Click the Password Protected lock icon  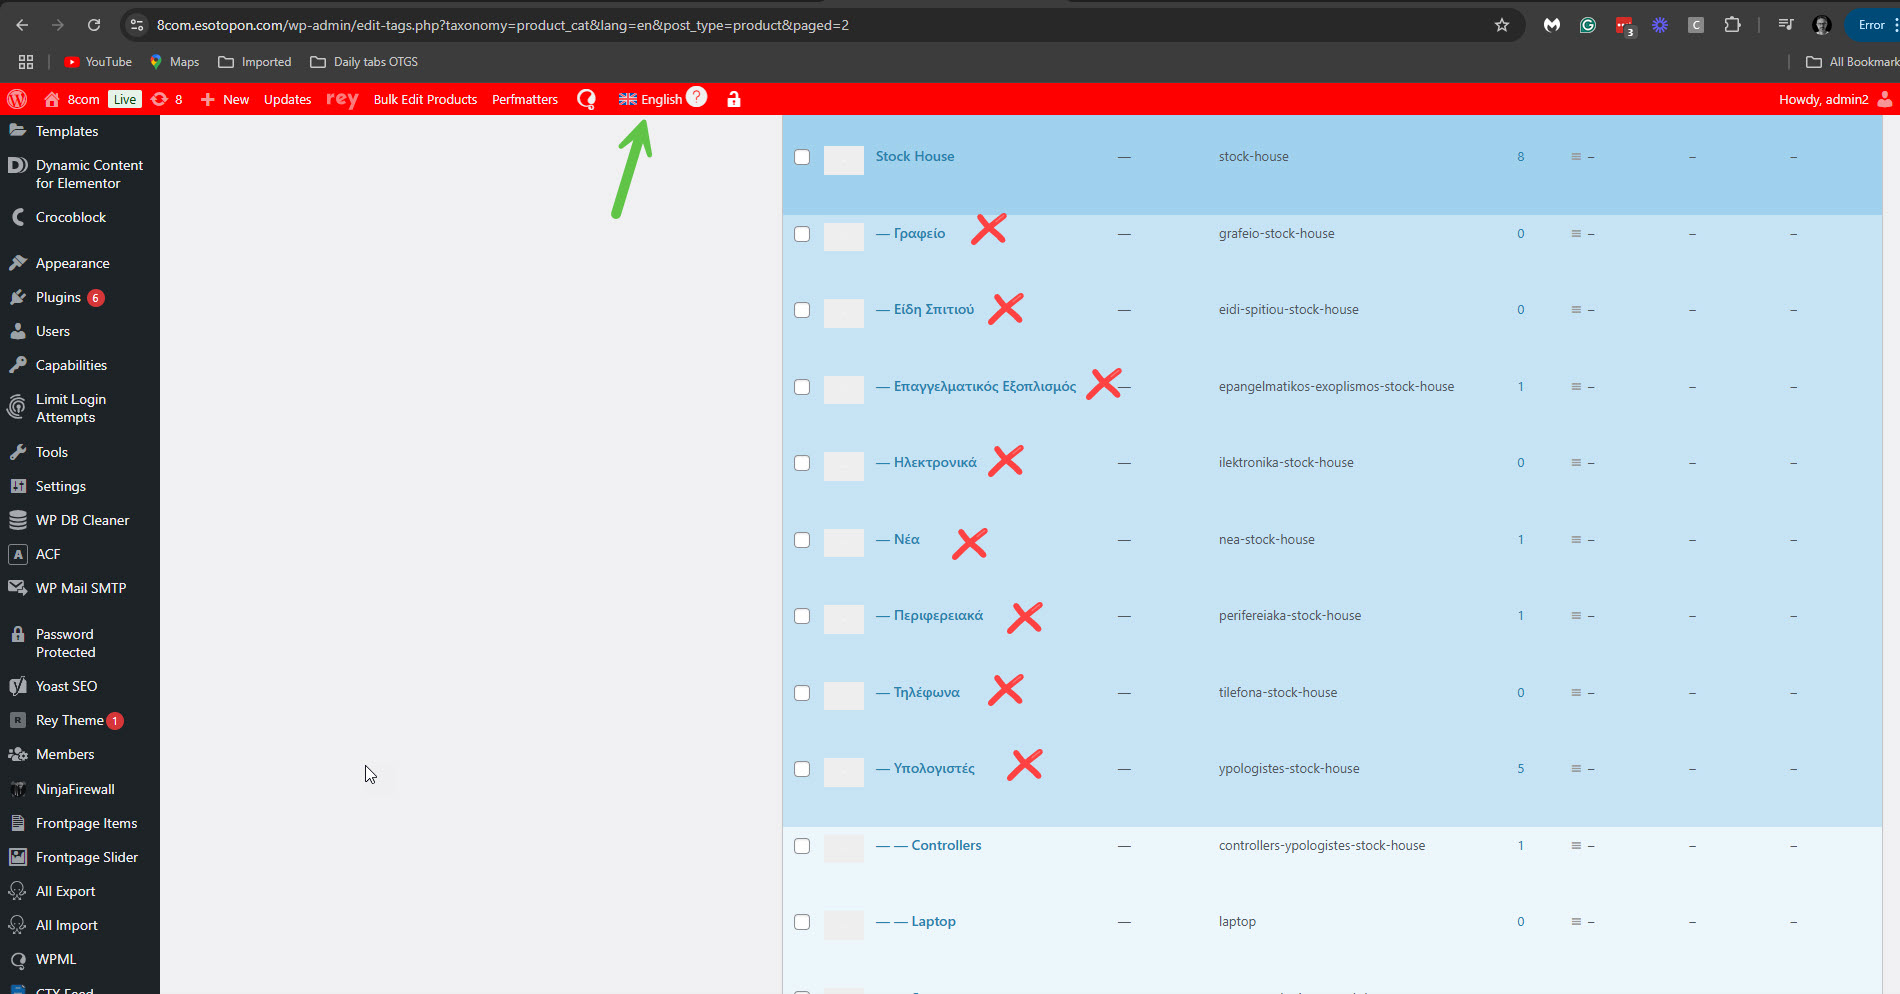[18, 634]
